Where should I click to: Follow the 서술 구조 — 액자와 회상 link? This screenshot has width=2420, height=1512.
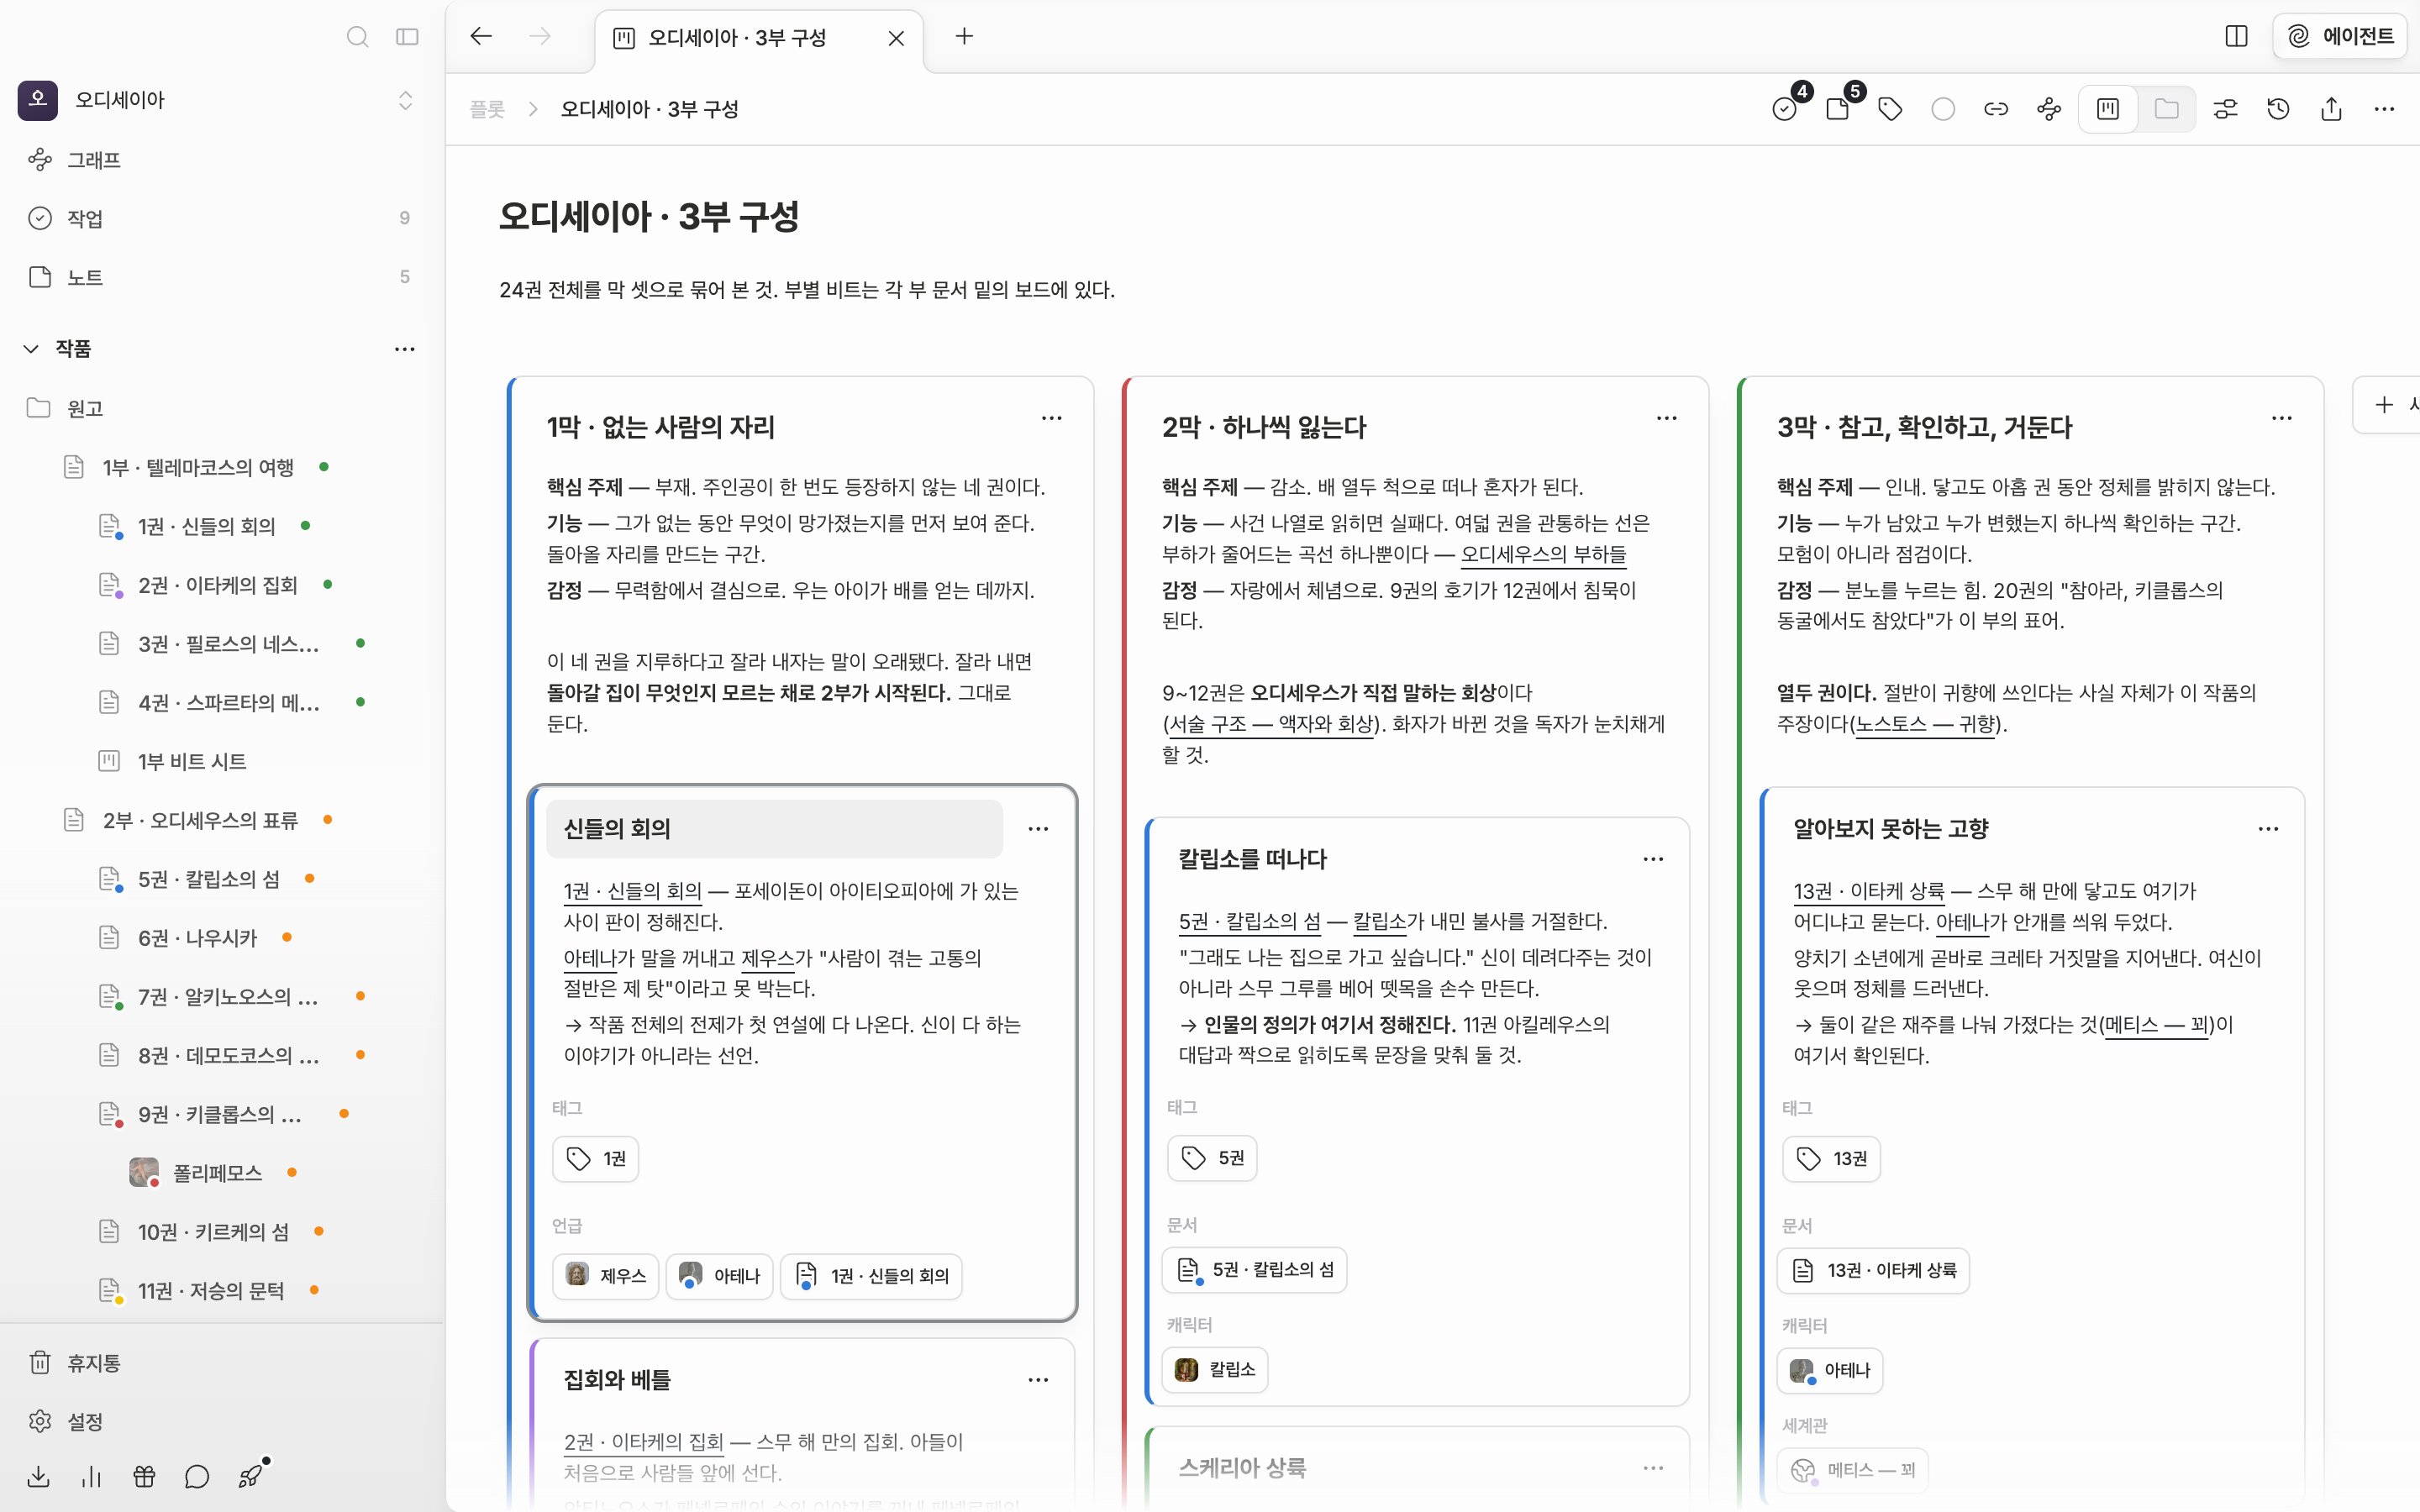tap(1272, 724)
